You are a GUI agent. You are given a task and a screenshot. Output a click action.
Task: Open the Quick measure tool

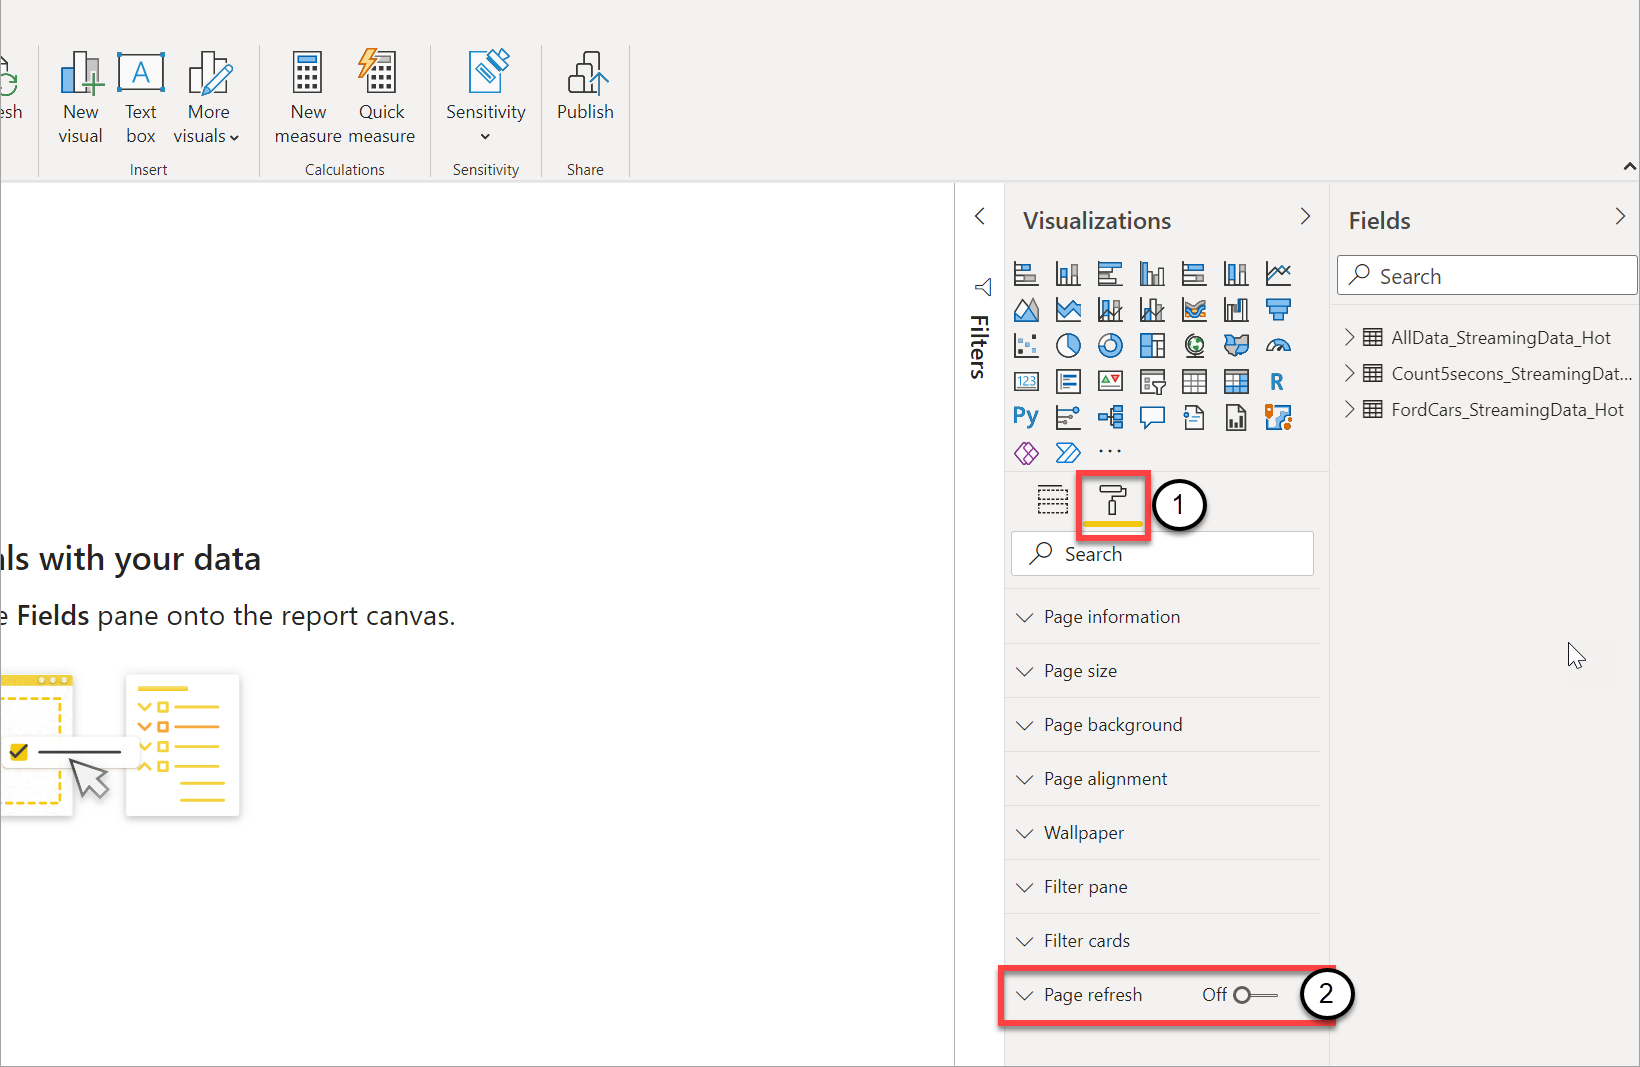click(x=381, y=95)
